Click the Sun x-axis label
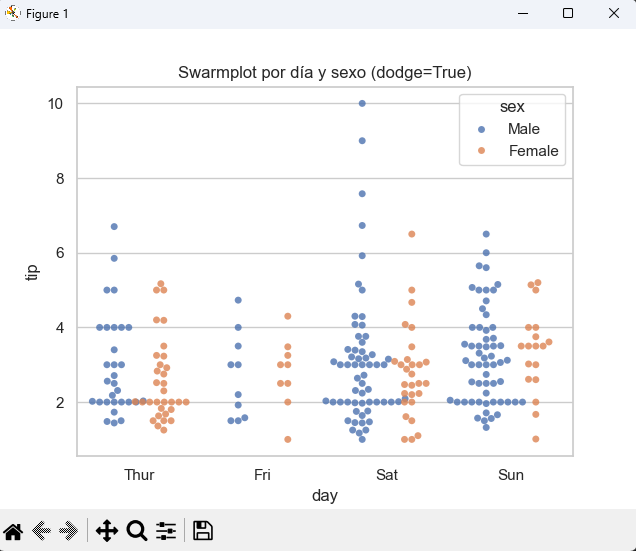Screen dimensions: 636x551 [x=511, y=475]
